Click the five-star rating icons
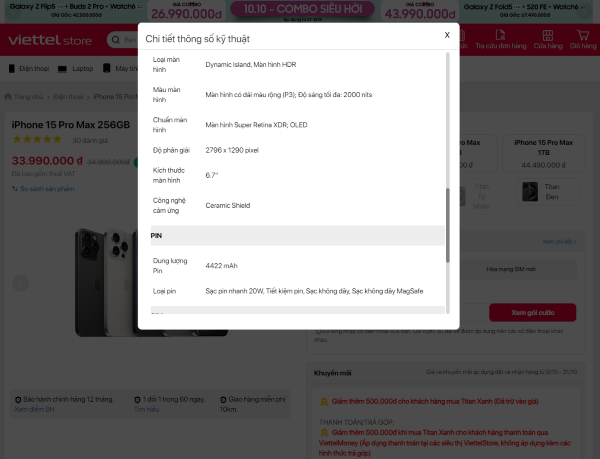 36,140
